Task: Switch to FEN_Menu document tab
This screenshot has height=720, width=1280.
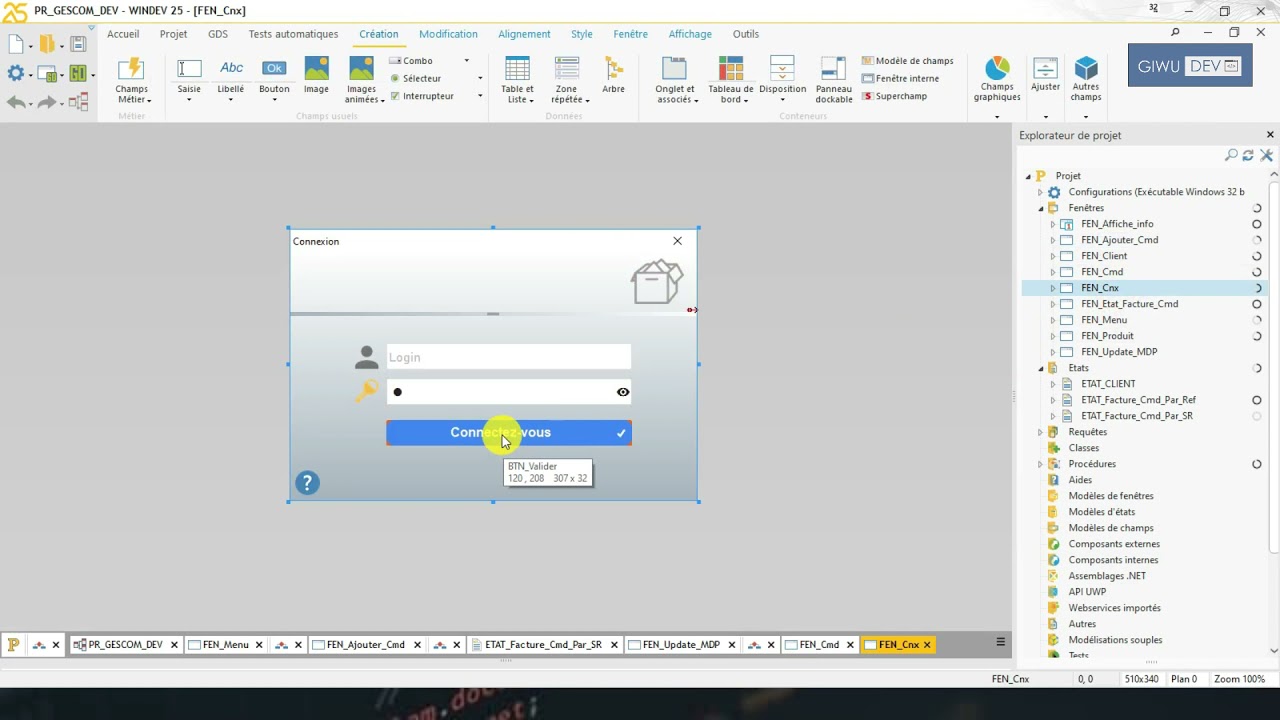Action: point(225,645)
